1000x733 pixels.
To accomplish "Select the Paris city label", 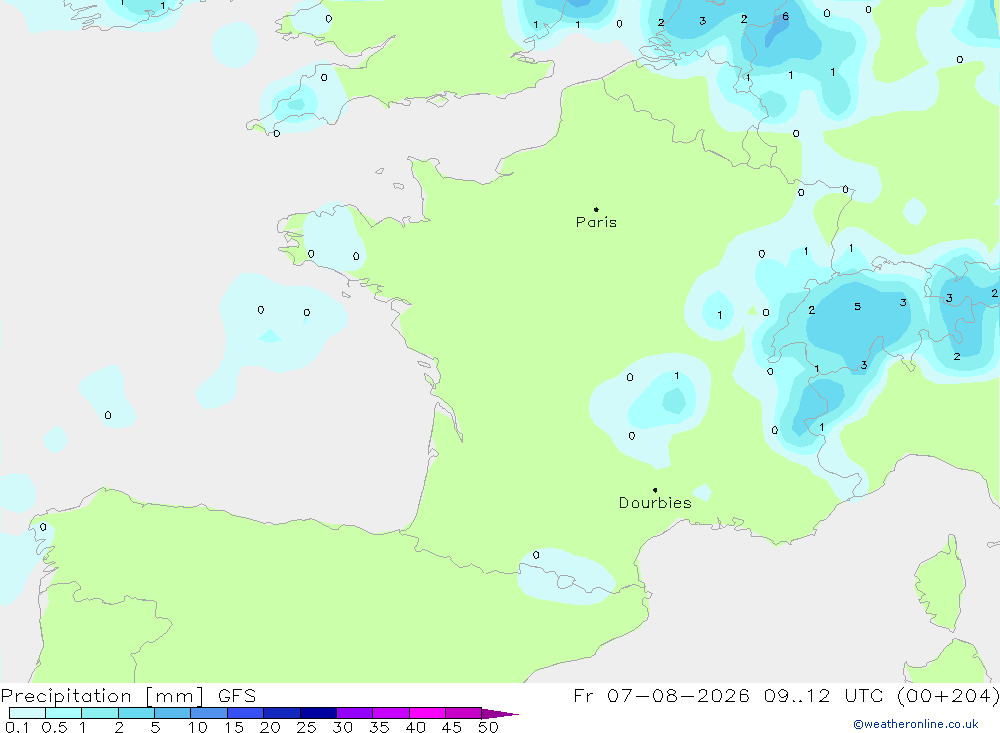I will (x=596, y=222).
